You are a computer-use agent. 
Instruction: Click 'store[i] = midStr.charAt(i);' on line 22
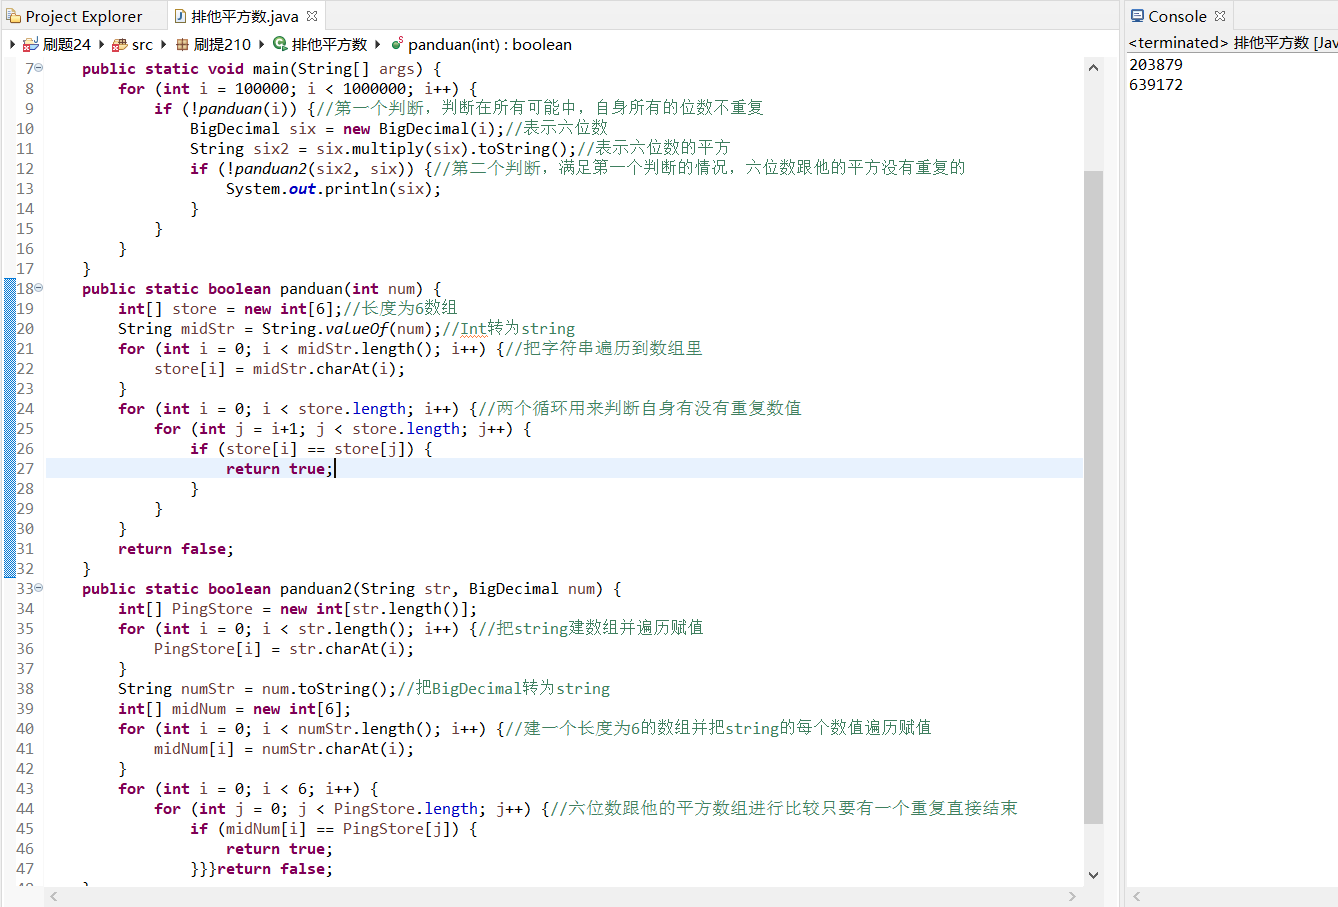[x=279, y=368]
